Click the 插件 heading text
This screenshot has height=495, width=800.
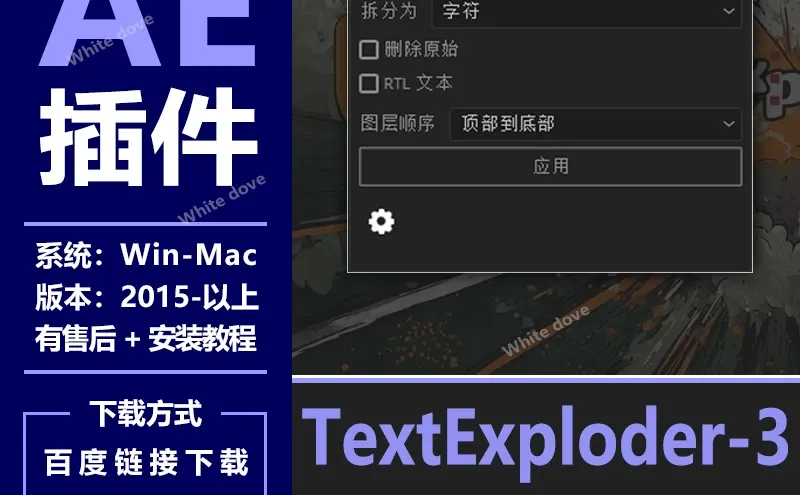pos(148,137)
